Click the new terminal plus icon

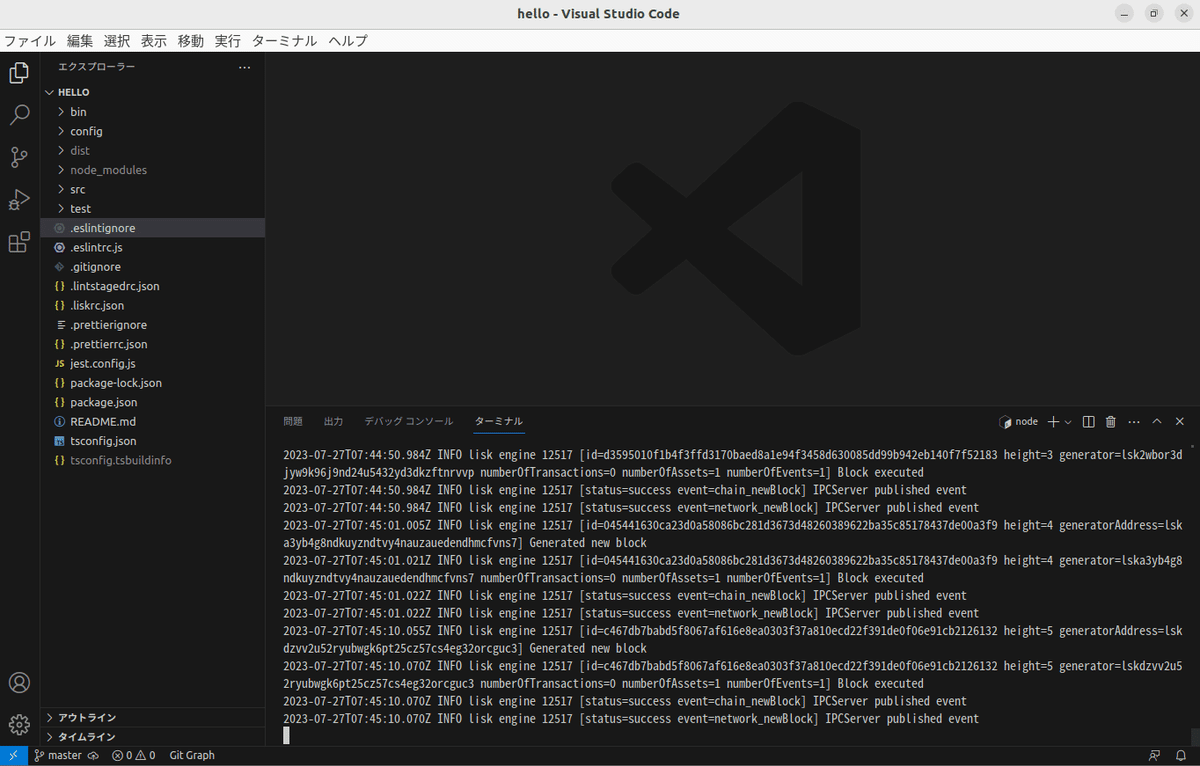[1053, 422]
